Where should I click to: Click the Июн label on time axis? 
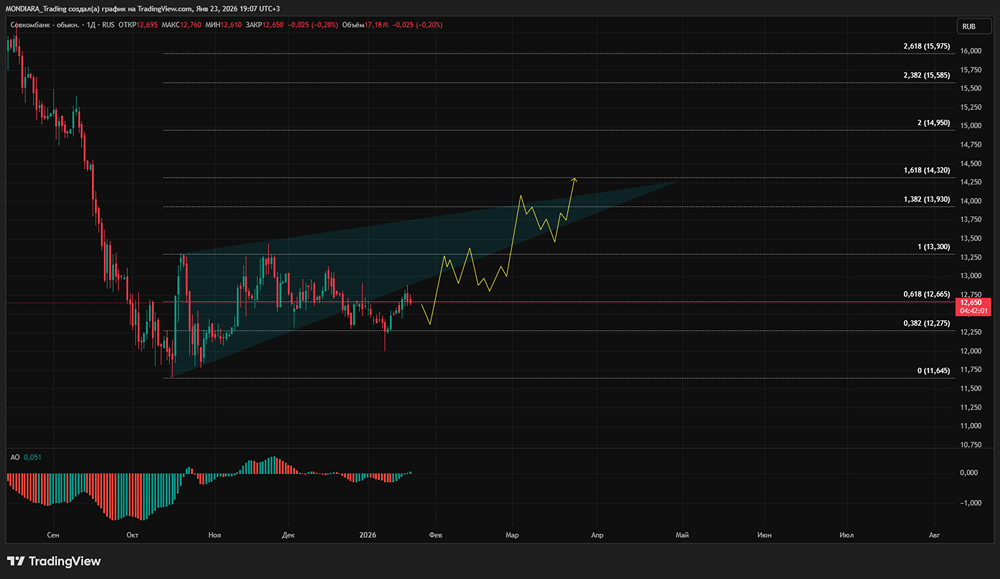click(764, 535)
